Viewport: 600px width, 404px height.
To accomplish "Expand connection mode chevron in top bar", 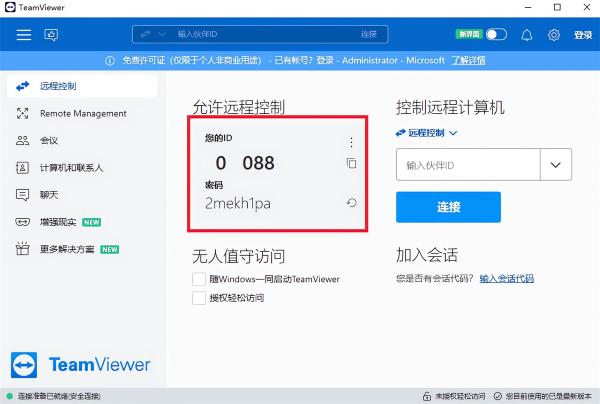I will point(162,34).
